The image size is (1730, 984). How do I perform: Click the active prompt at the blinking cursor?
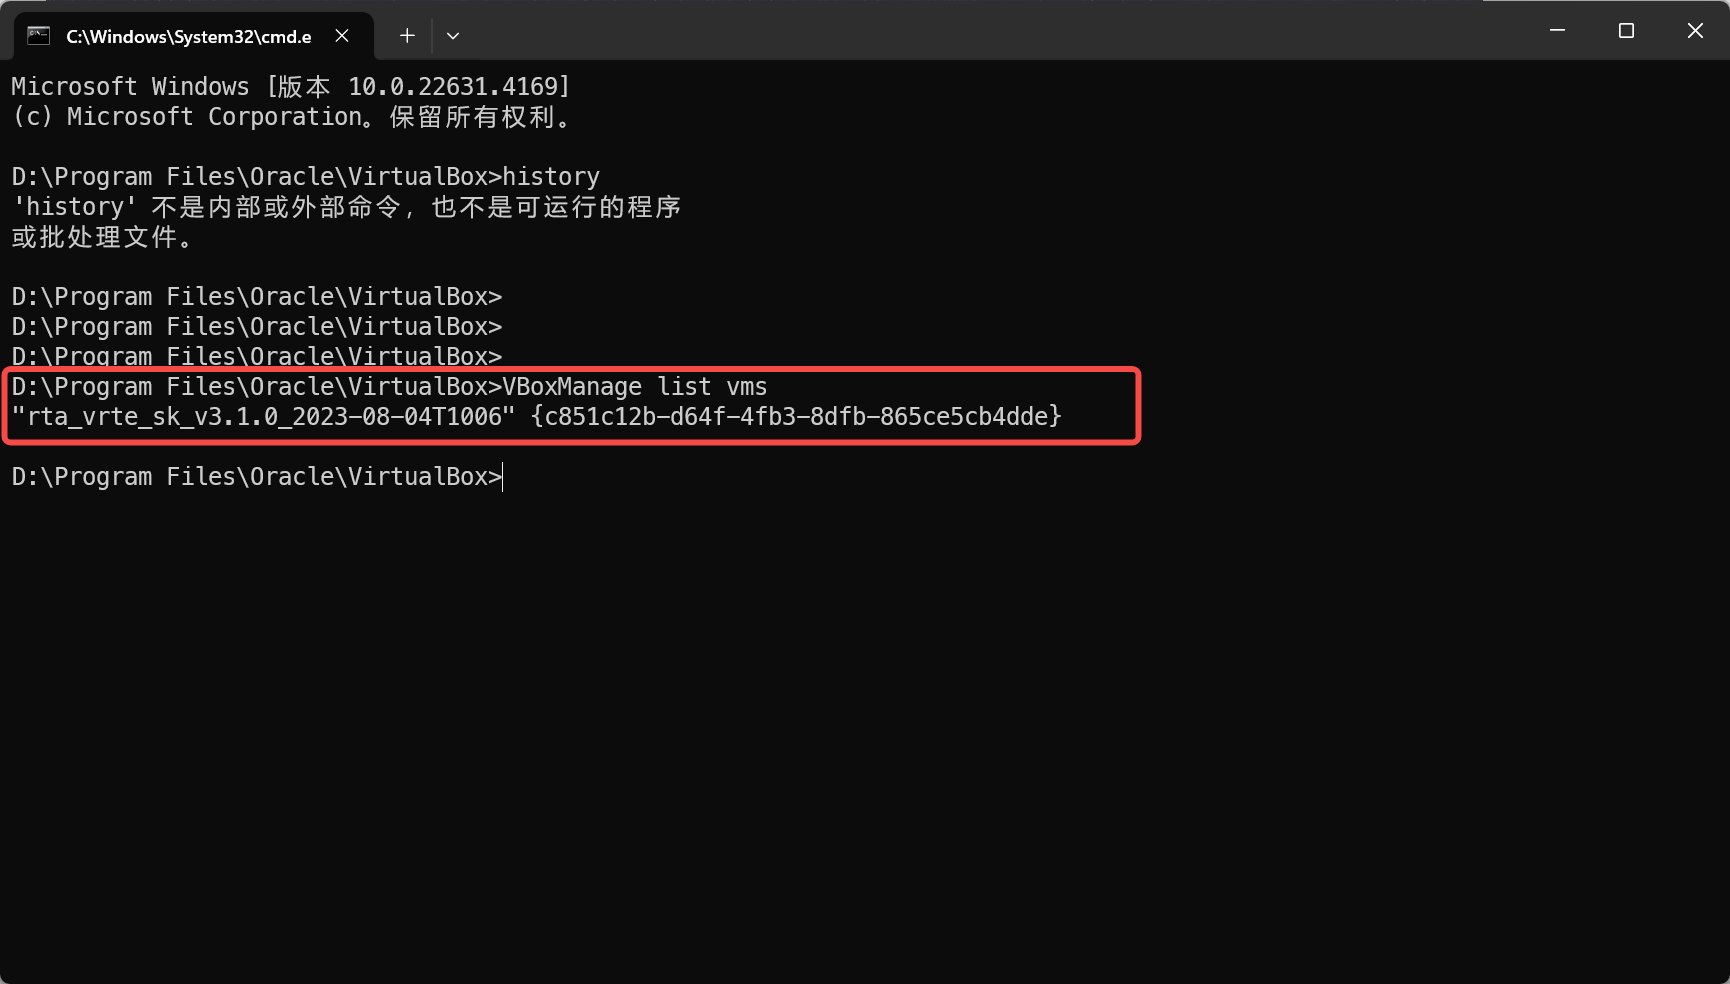503,477
